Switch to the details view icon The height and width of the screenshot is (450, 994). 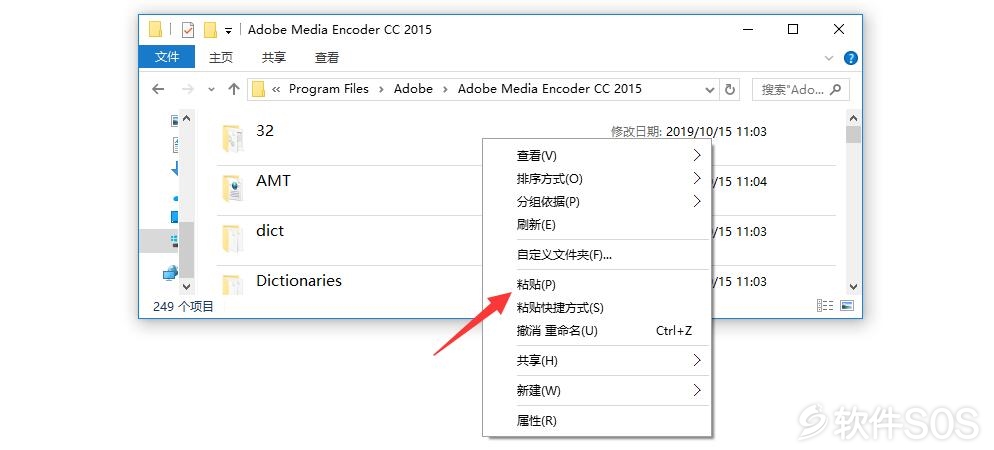[825, 306]
